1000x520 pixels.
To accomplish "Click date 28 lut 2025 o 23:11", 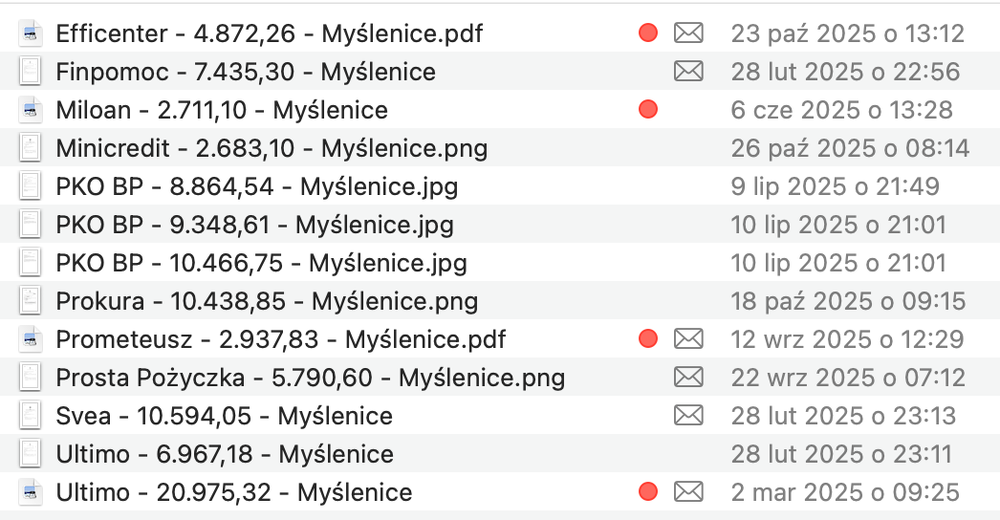I will pos(842,454).
